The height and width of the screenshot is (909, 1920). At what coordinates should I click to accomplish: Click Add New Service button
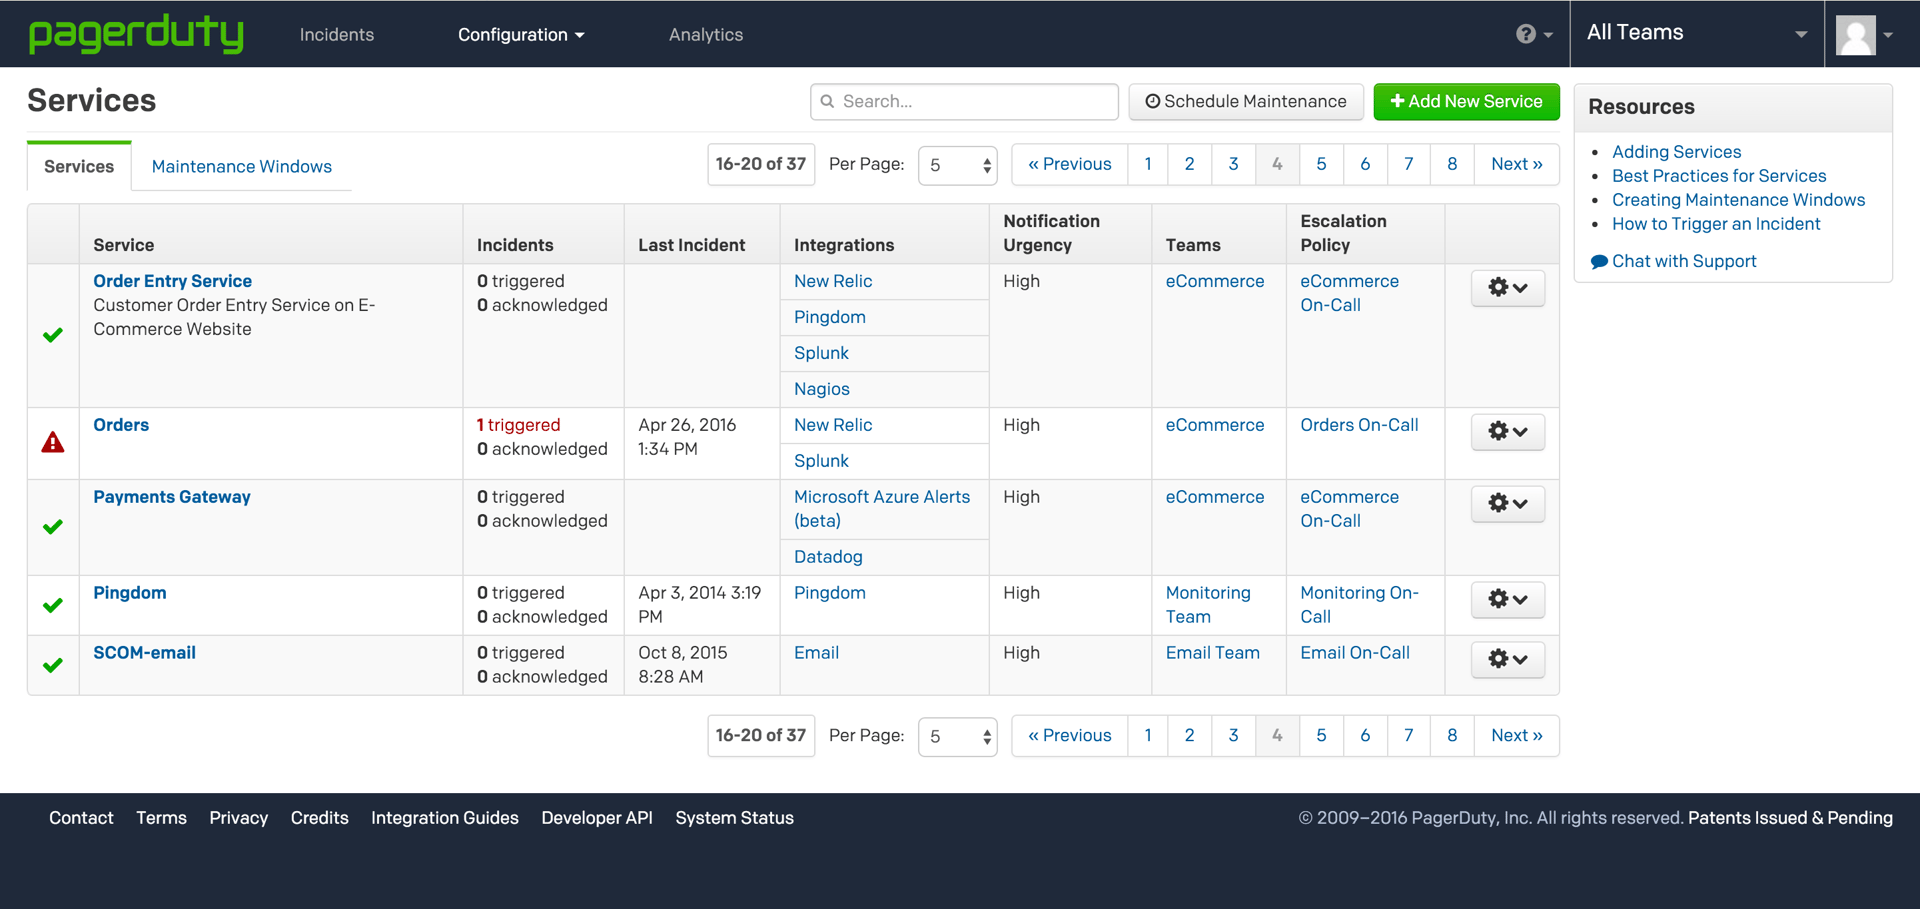pyautogui.click(x=1466, y=101)
